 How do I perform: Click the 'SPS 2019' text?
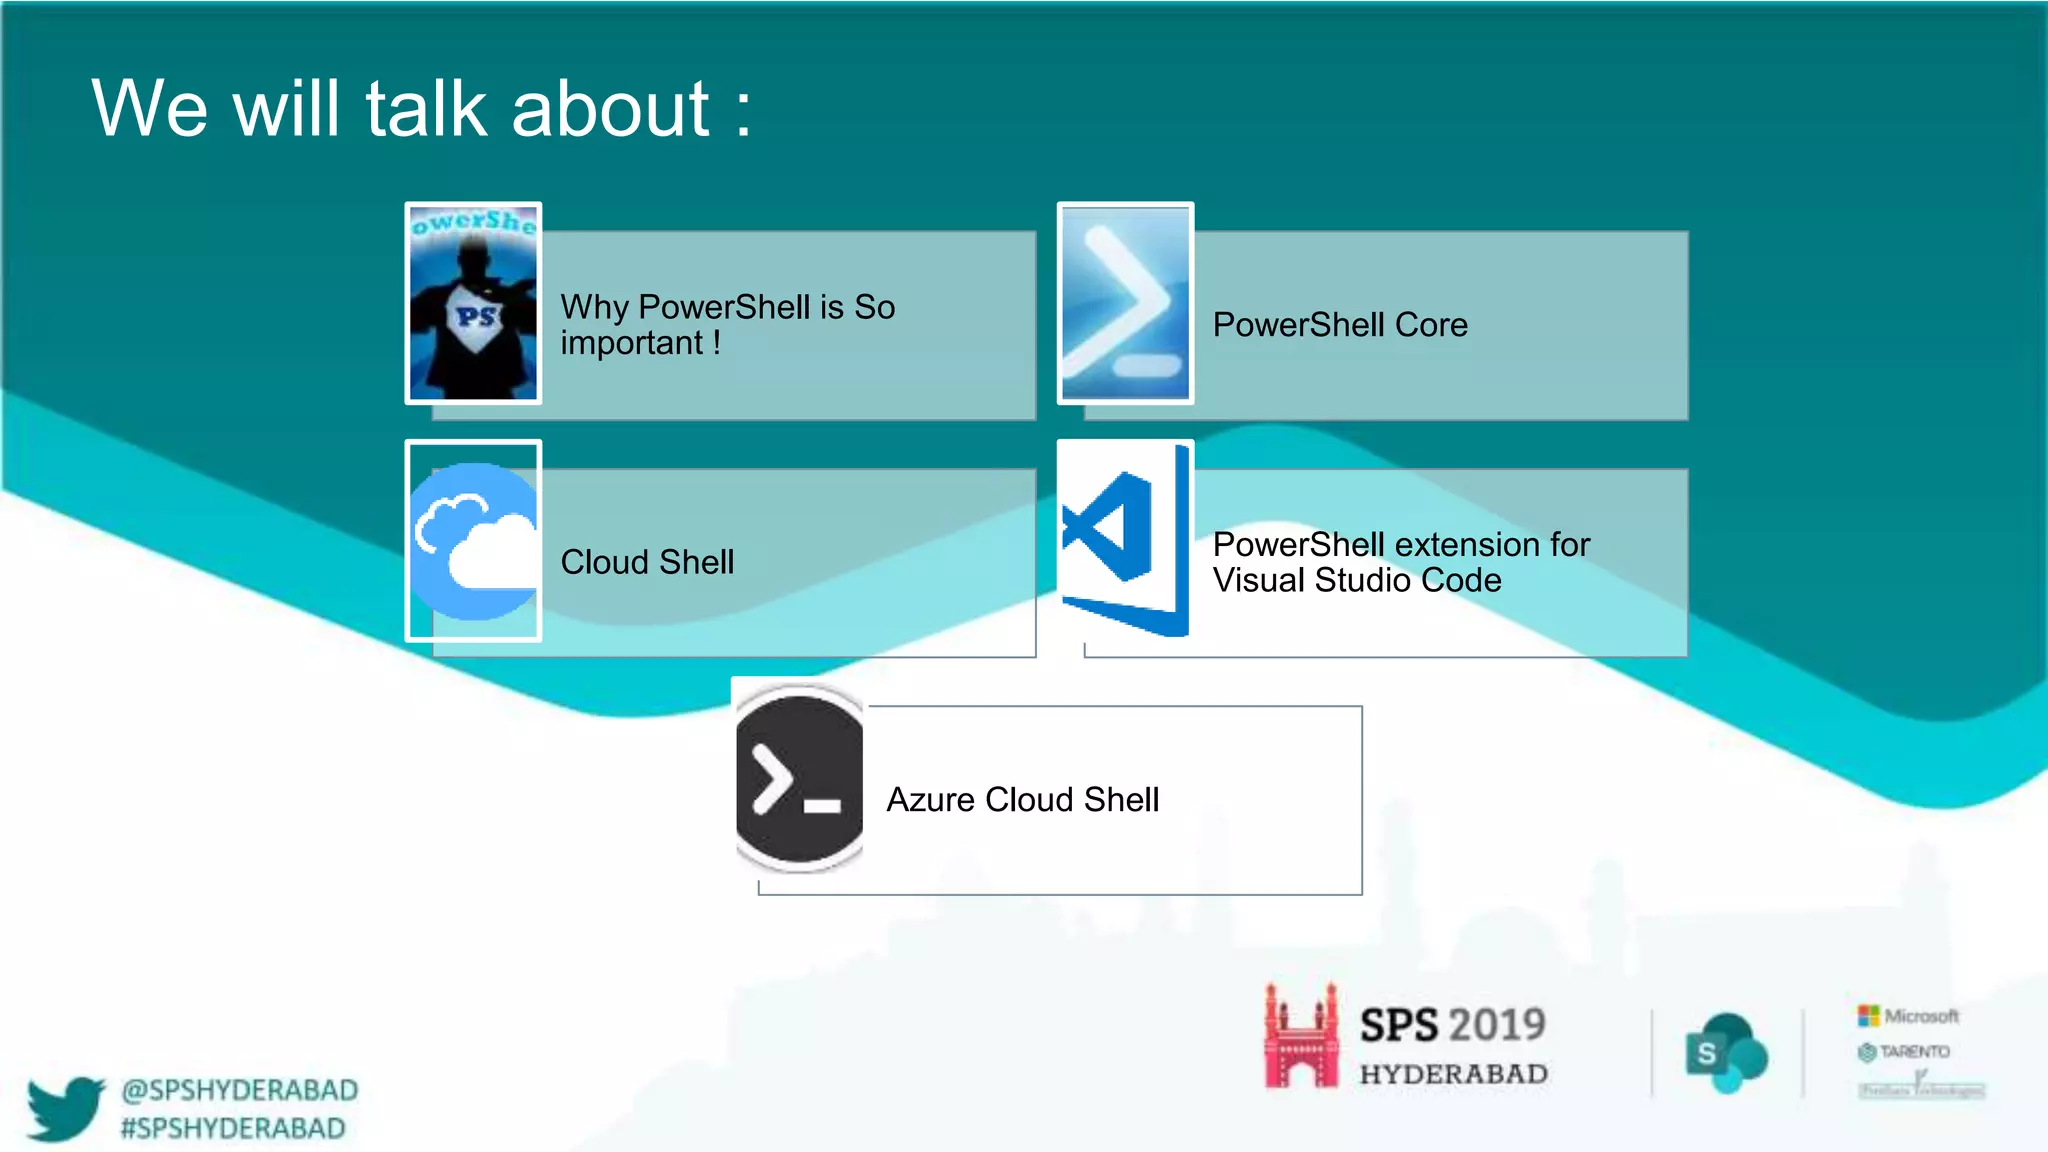(x=1452, y=1025)
